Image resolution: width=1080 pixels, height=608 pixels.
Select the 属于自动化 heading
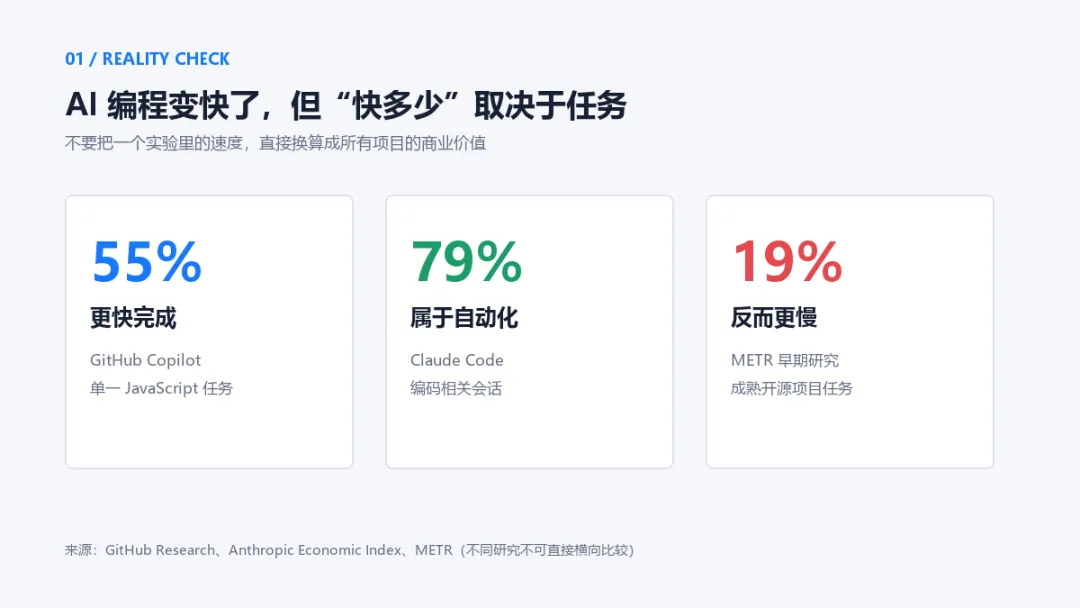click(464, 318)
